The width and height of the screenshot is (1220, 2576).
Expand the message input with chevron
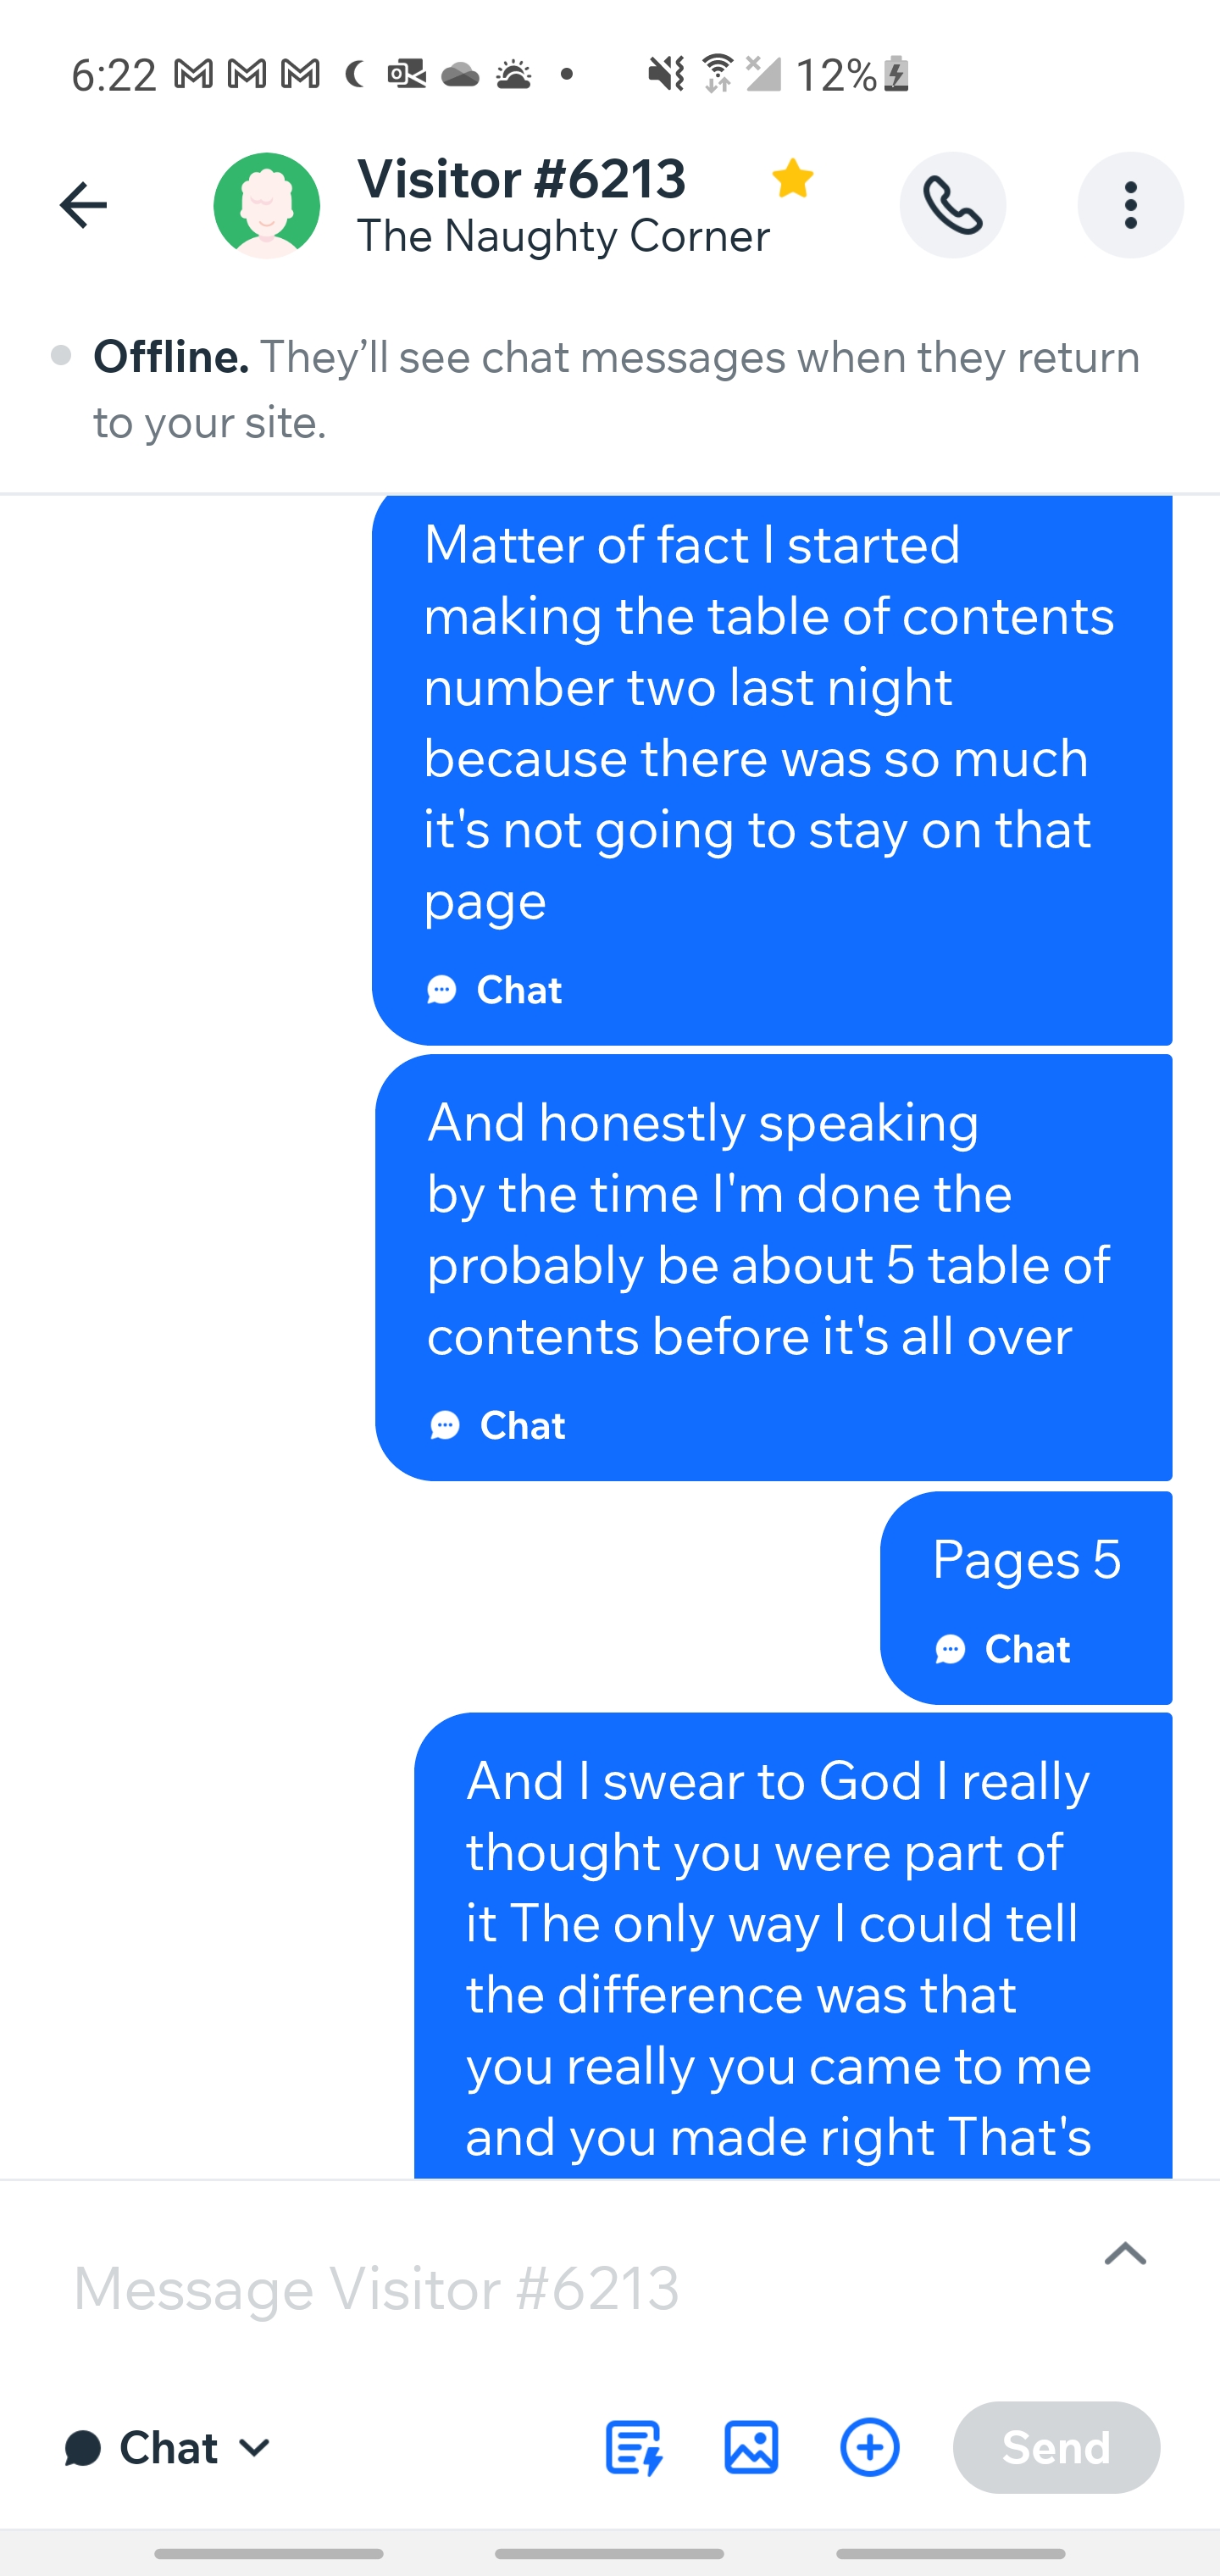(1125, 2253)
